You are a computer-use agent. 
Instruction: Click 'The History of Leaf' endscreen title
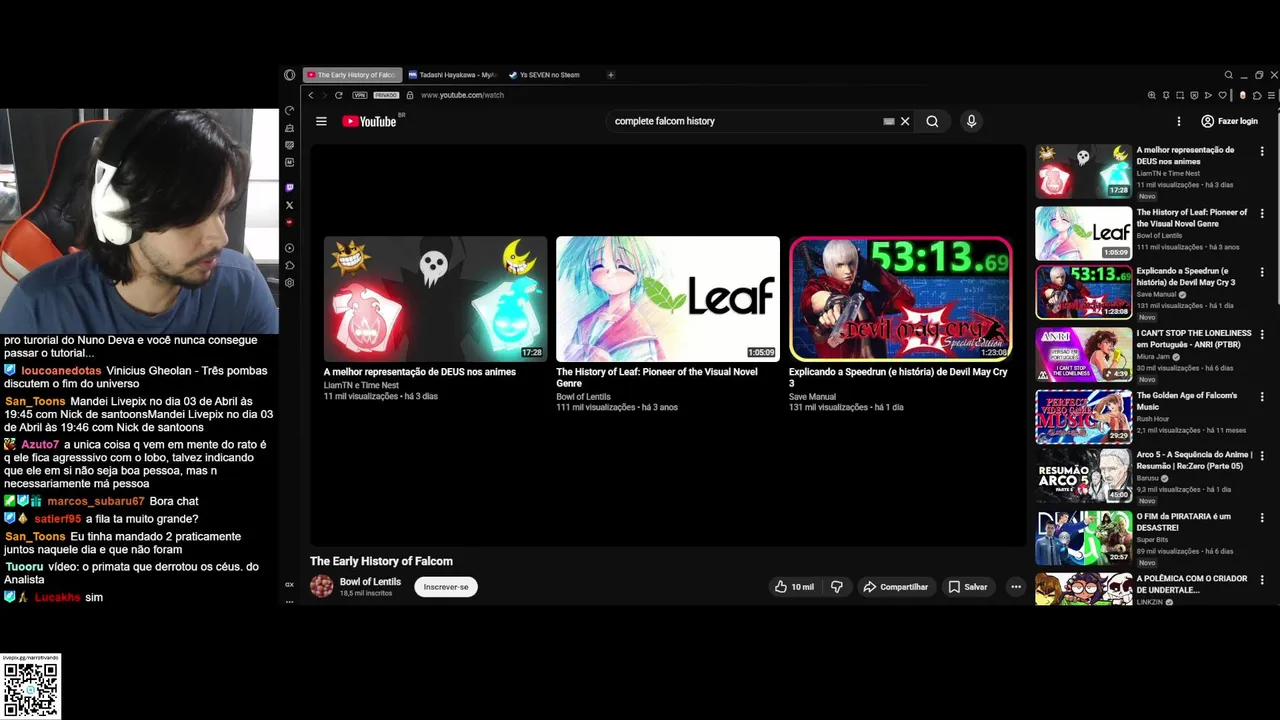click(657, 377)
